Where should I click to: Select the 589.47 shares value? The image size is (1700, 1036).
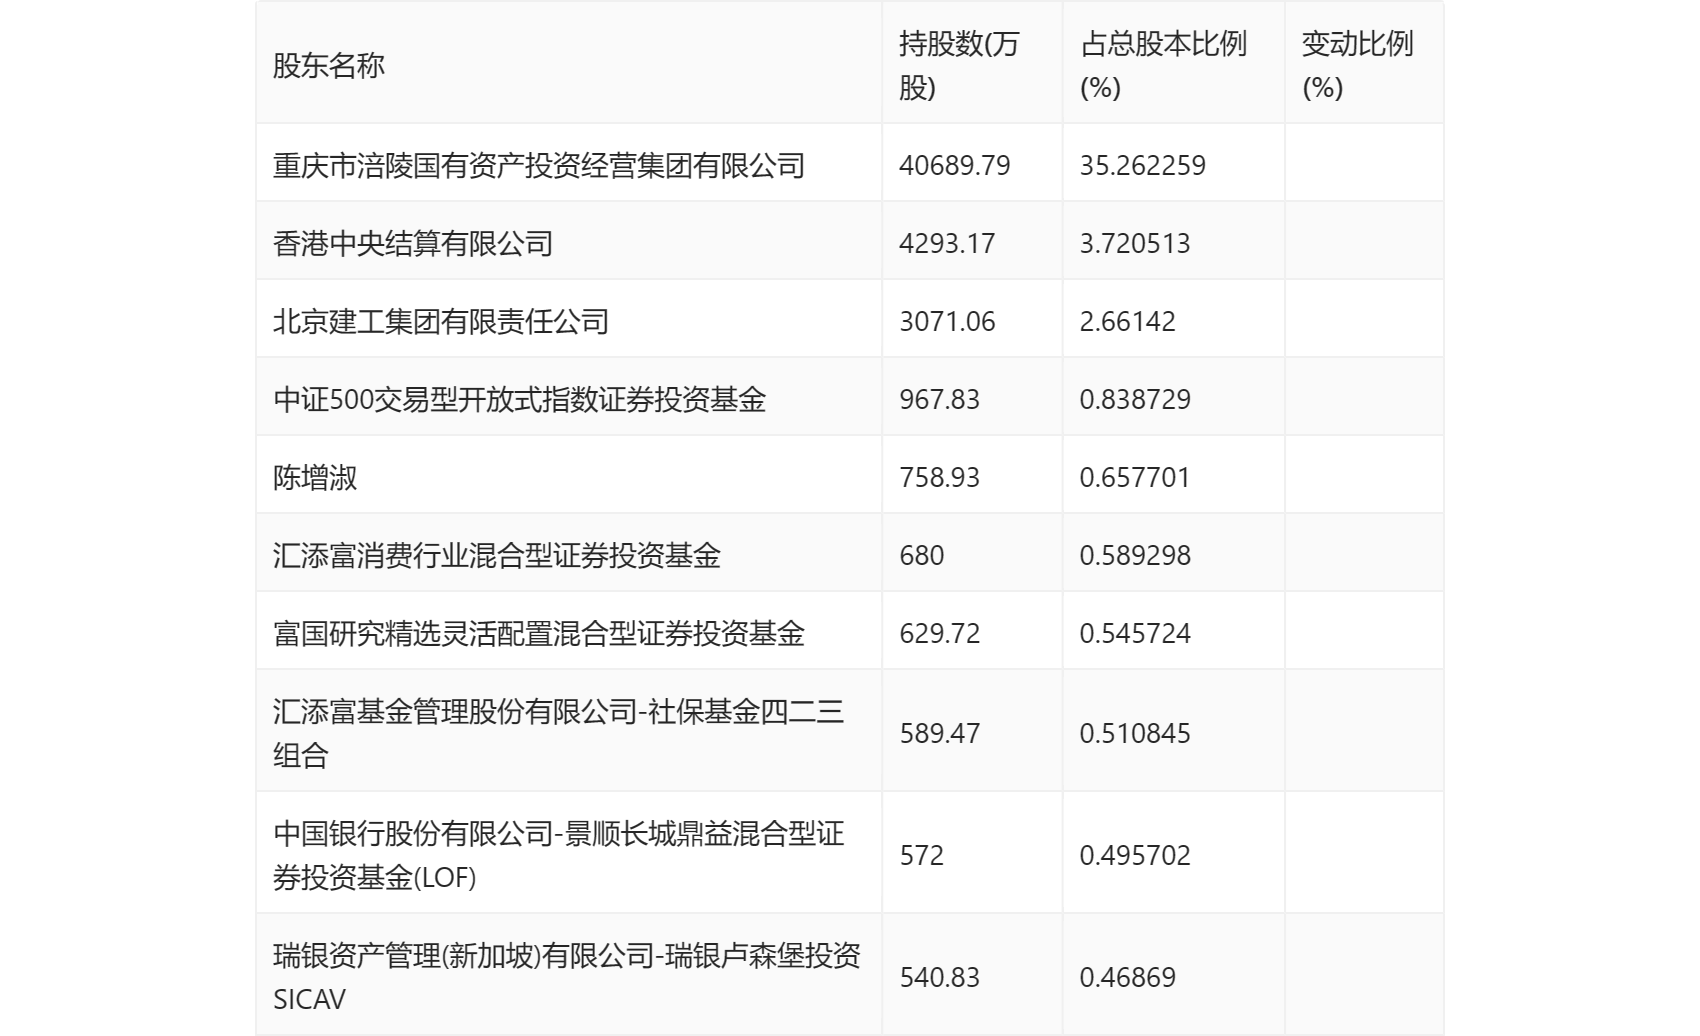pos(940,733)
